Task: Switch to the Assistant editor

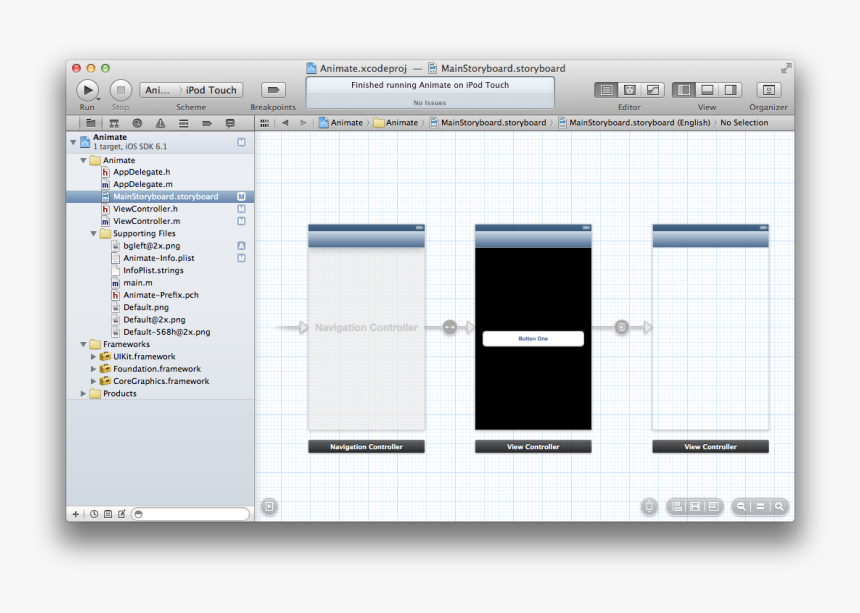Action: pos(629,90)
